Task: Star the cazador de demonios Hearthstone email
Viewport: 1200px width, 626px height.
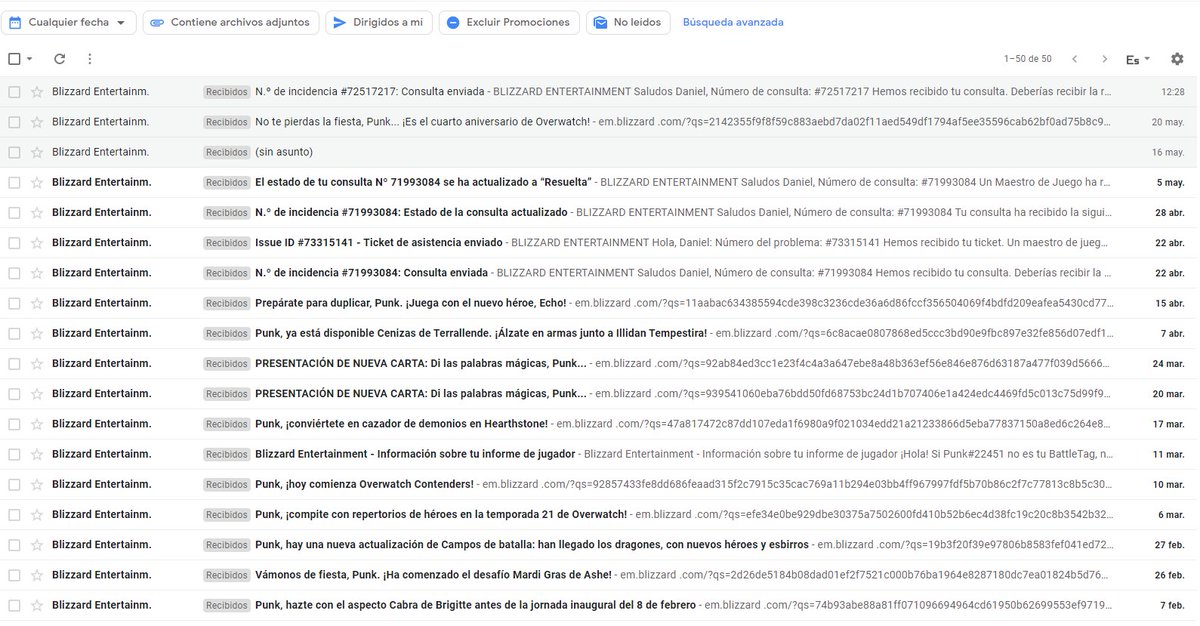Action: point(37,424)
